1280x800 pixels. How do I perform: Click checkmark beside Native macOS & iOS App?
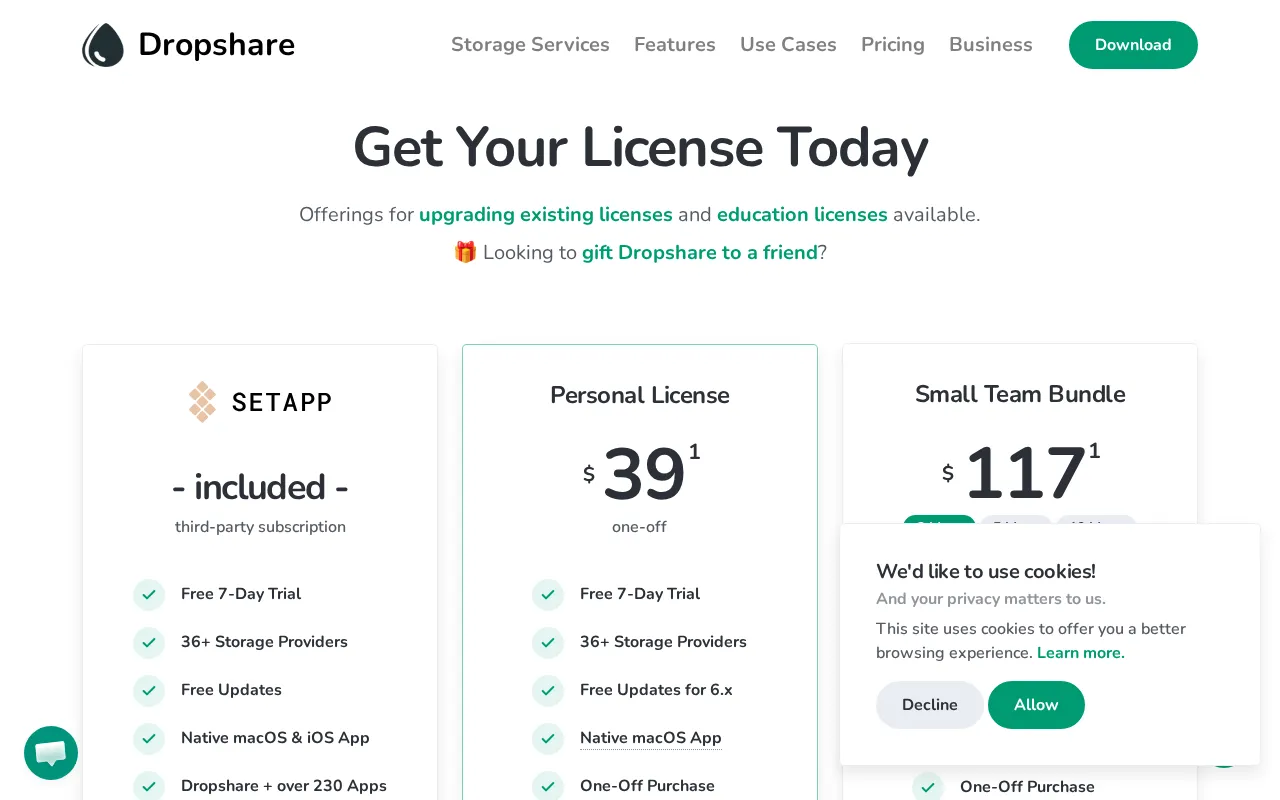(x=149, y=738)
